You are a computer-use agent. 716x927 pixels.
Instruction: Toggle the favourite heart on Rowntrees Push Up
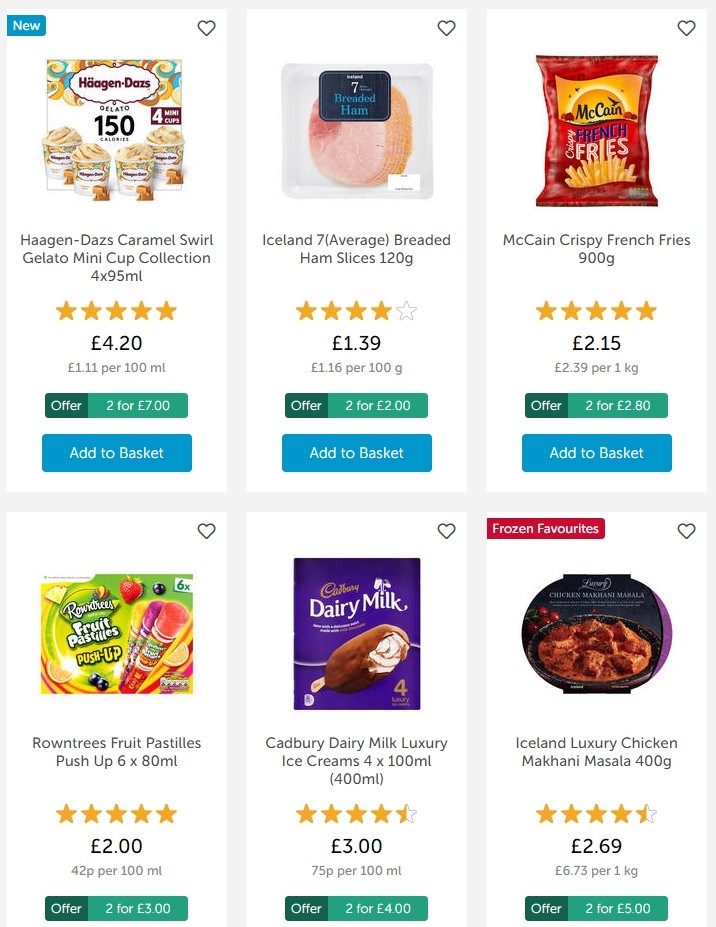206,531
